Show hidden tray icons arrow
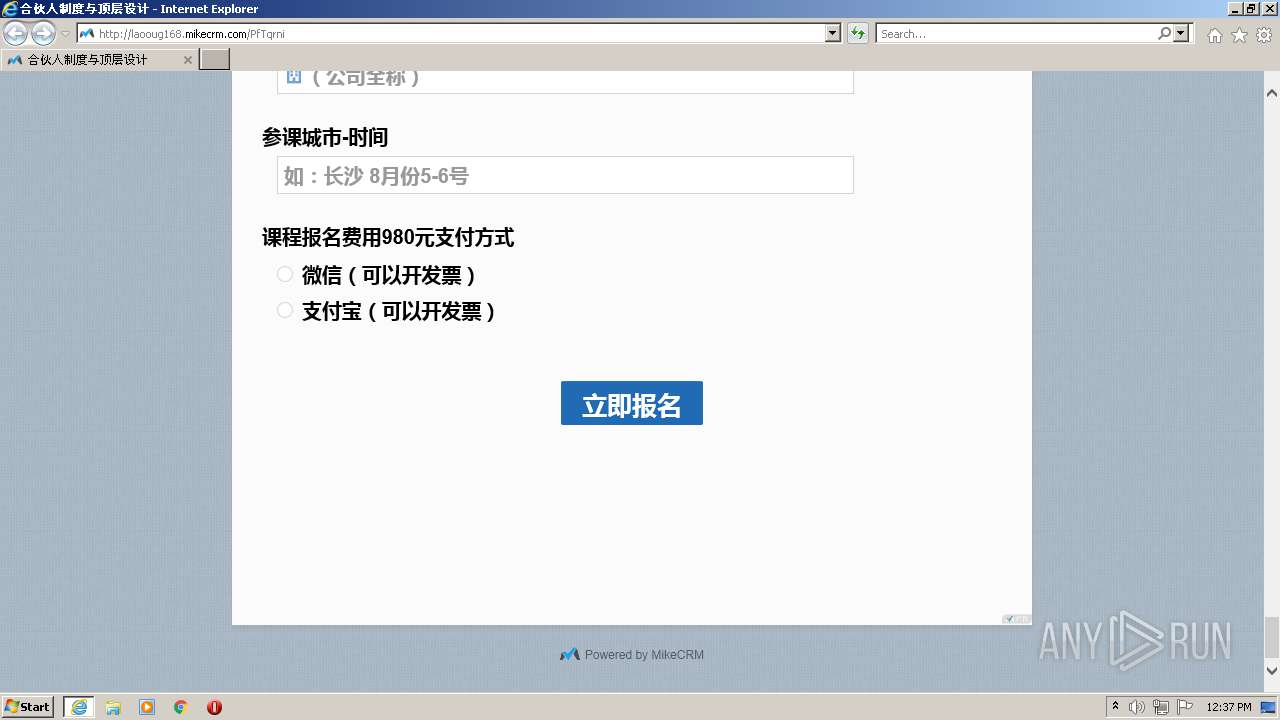1280x720 pixels. [x=1115, y=707]
